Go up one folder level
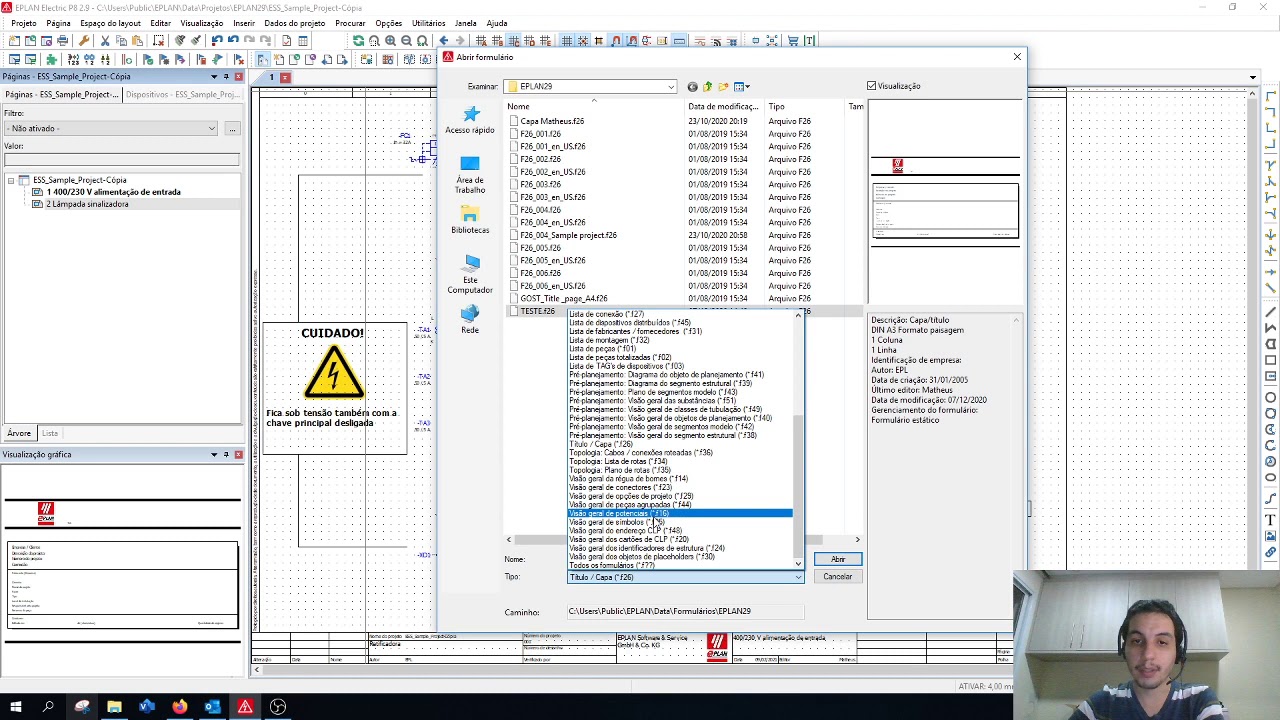Viewport: 1280px width, 720px height. point(707,87)
